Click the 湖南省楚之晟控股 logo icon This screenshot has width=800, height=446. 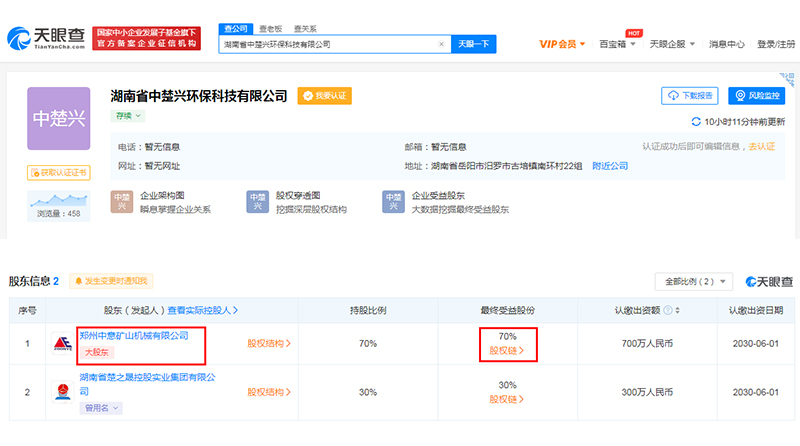click(62, 392)
